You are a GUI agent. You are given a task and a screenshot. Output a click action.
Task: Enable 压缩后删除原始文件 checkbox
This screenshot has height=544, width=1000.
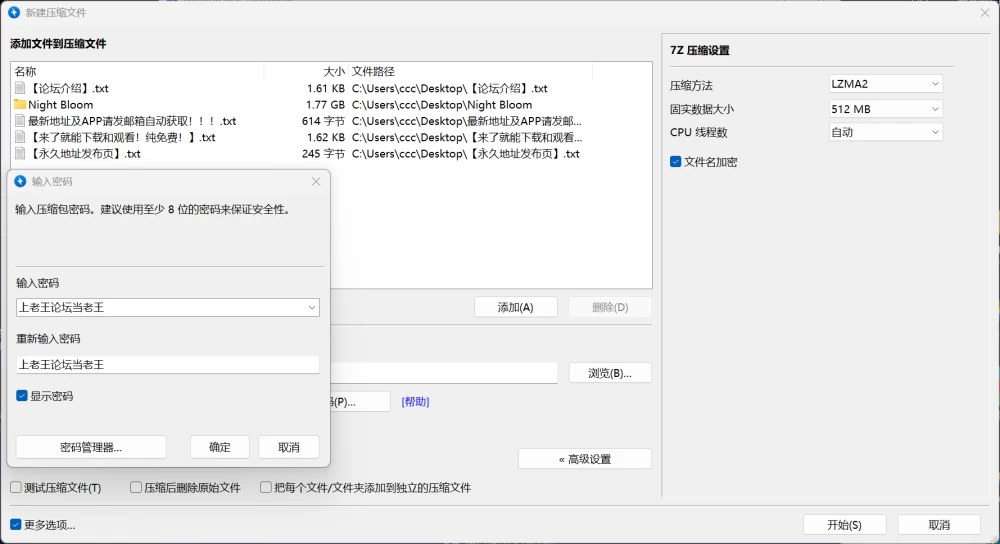point(136,488)
